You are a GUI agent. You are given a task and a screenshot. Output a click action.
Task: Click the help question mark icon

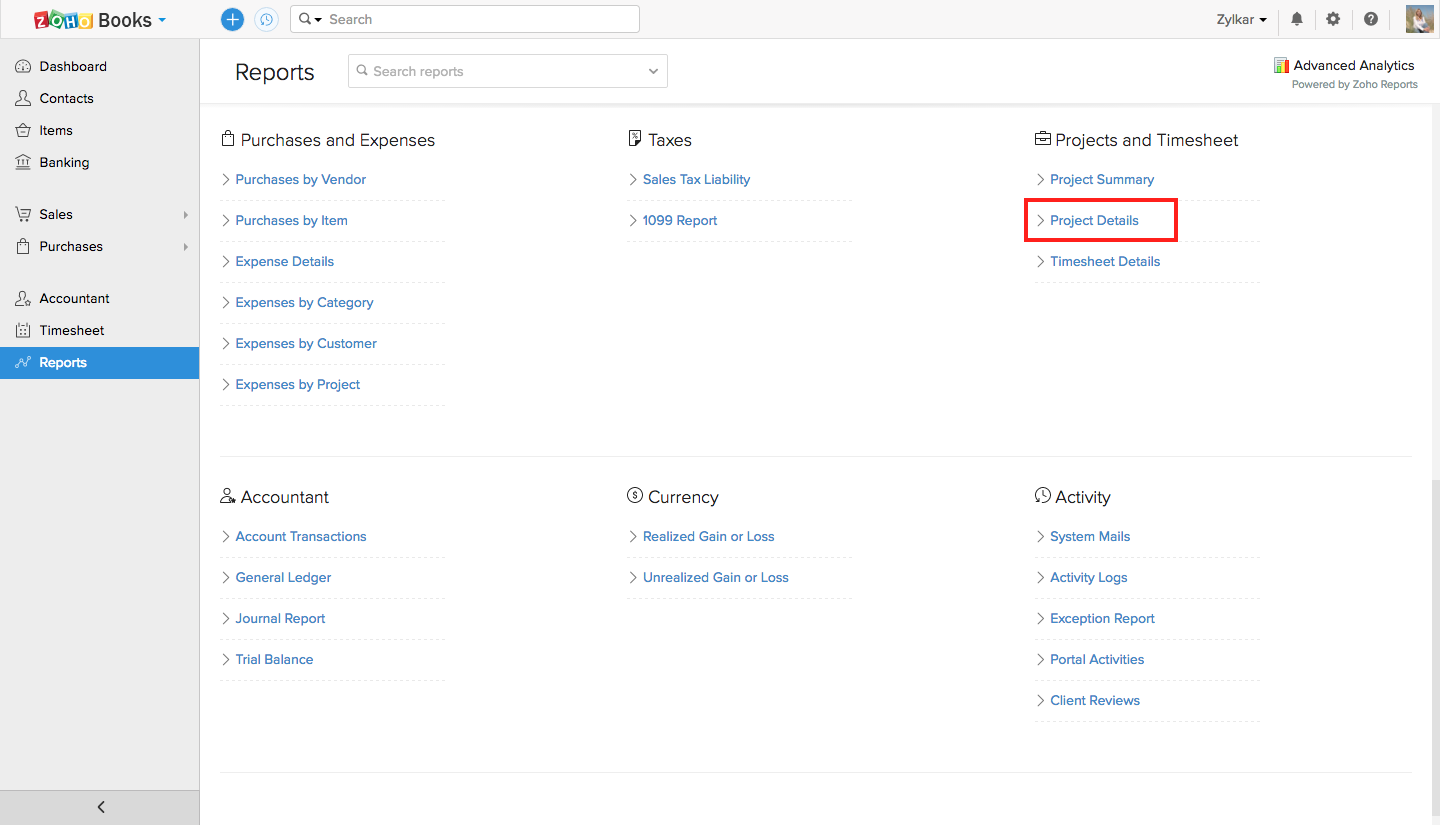[1371, 19]
